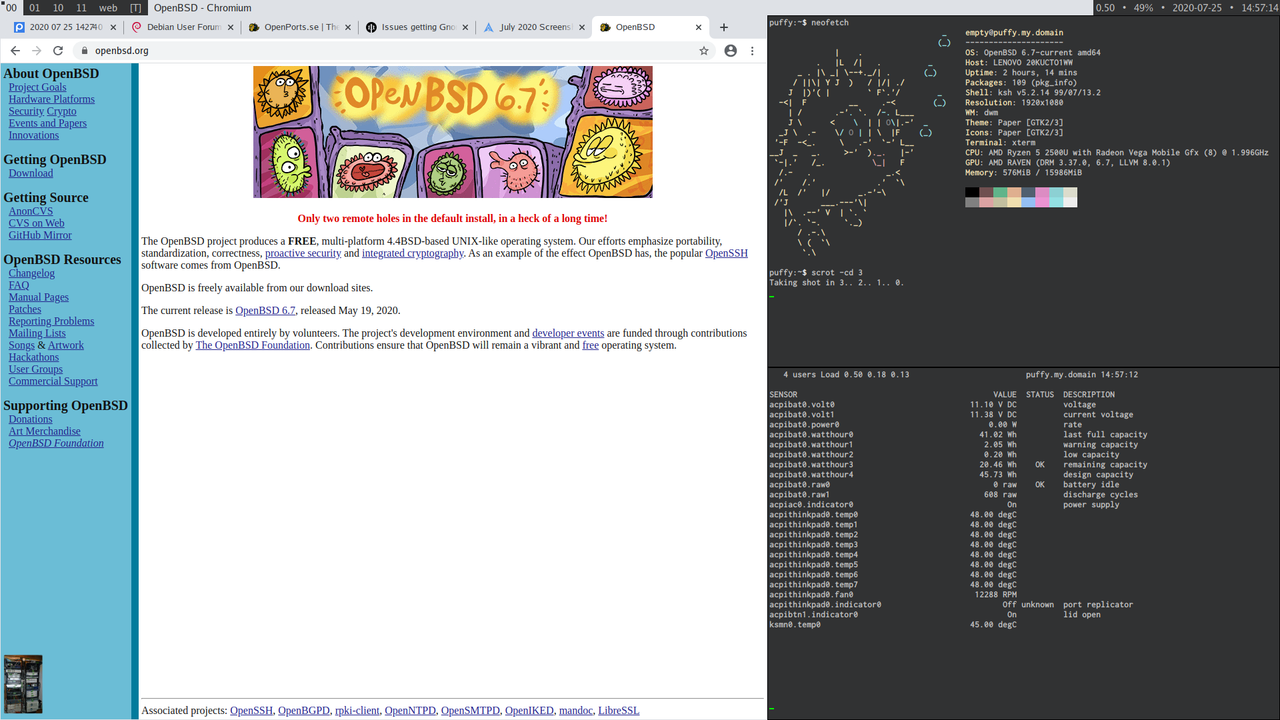This screenshot has height=720, width=1280.
Task: Click the openbsd.org address bar
Action: coord(395,50)
